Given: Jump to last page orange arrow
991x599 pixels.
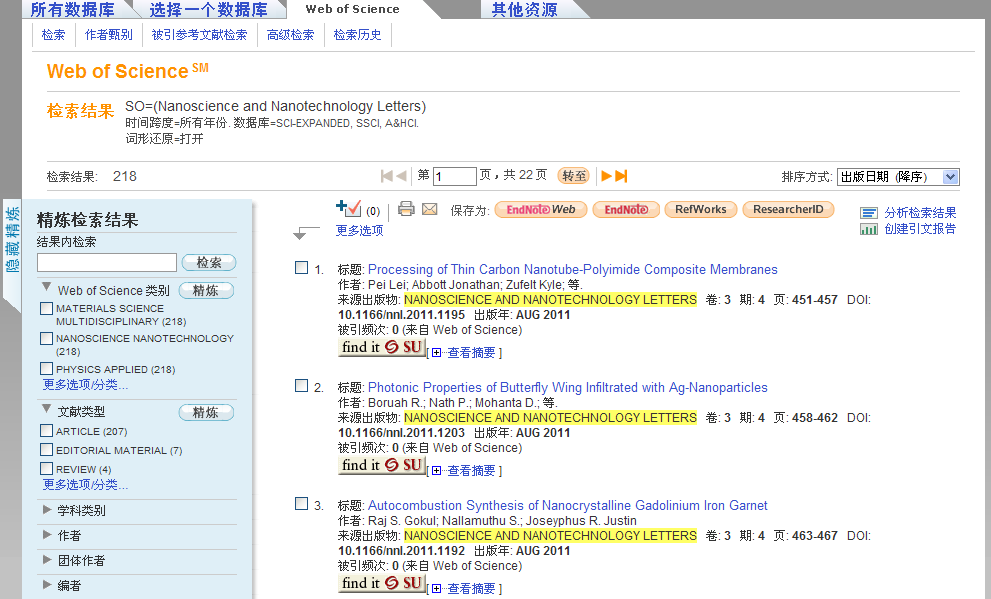Looking at the screenshot, I should point(621,176).
